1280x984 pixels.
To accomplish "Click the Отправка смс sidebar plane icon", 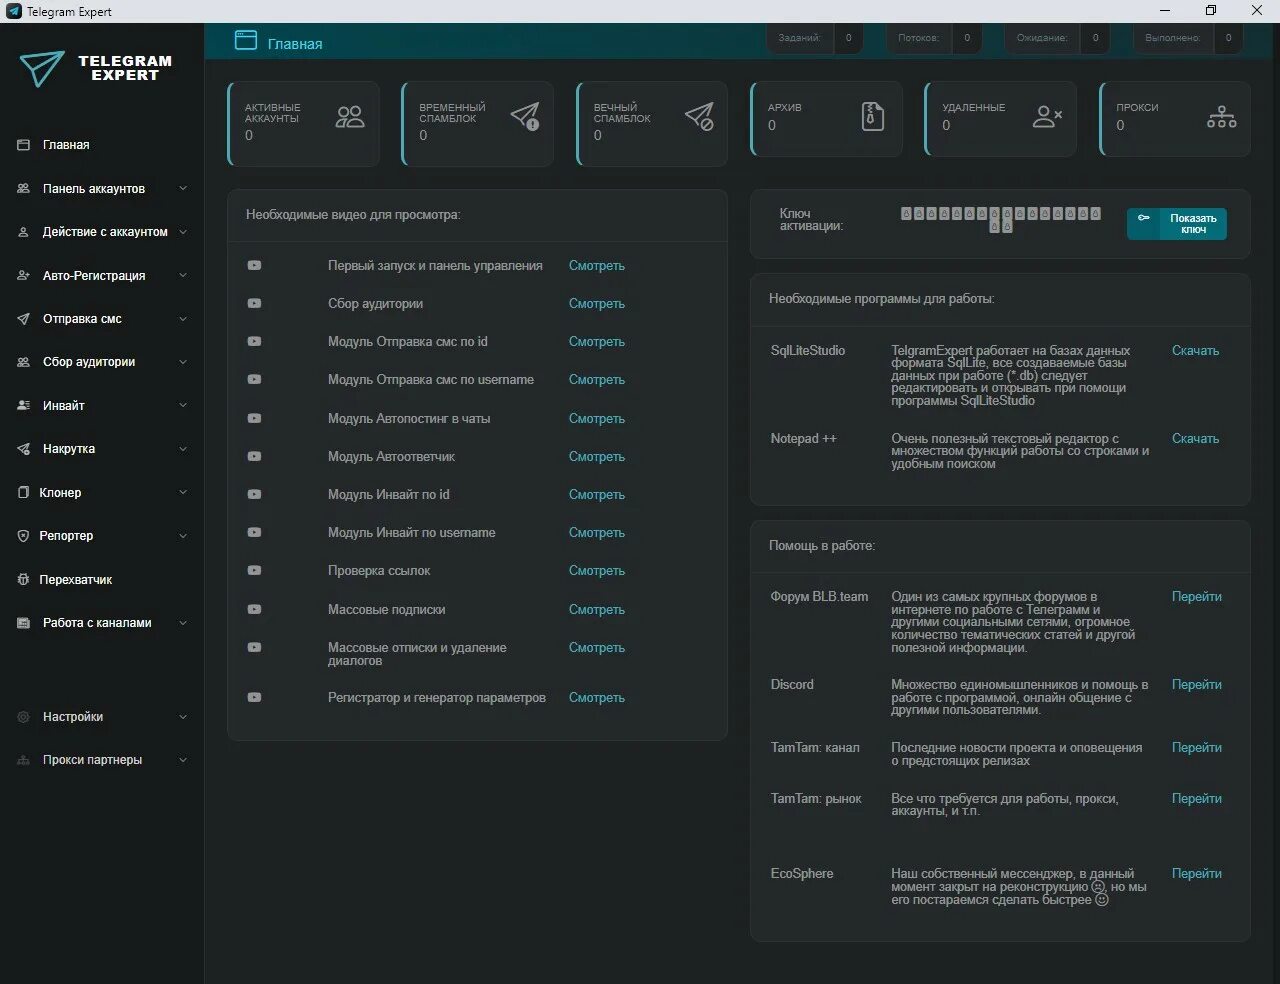I will click(23, 319).
